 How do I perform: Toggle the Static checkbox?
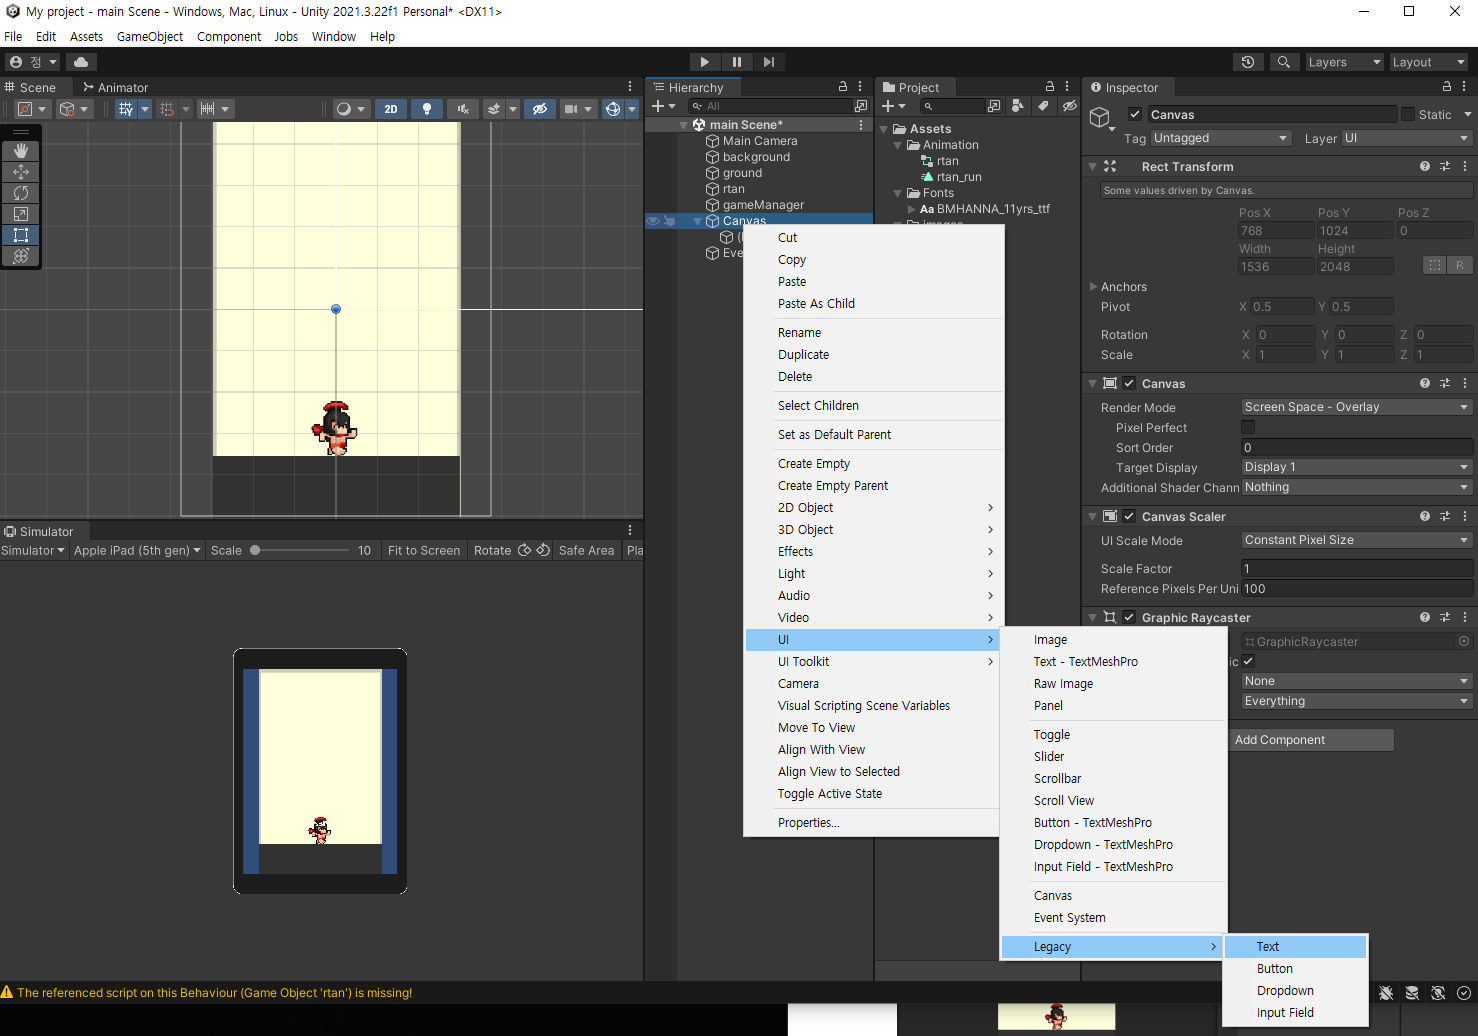tap(1408, 114)
